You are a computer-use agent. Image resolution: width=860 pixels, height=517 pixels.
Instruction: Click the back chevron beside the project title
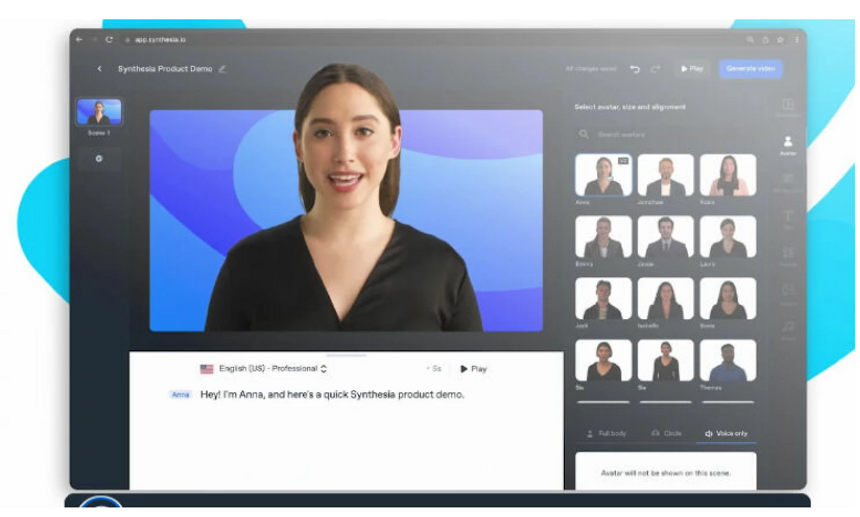pos(99,69)
